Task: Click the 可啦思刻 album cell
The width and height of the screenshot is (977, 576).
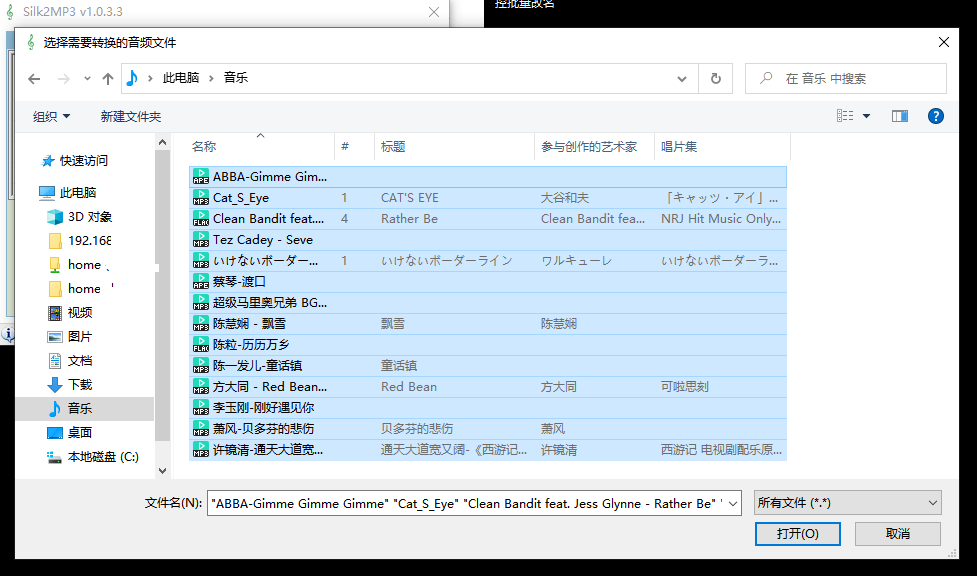Action: [x=685, y=387]
